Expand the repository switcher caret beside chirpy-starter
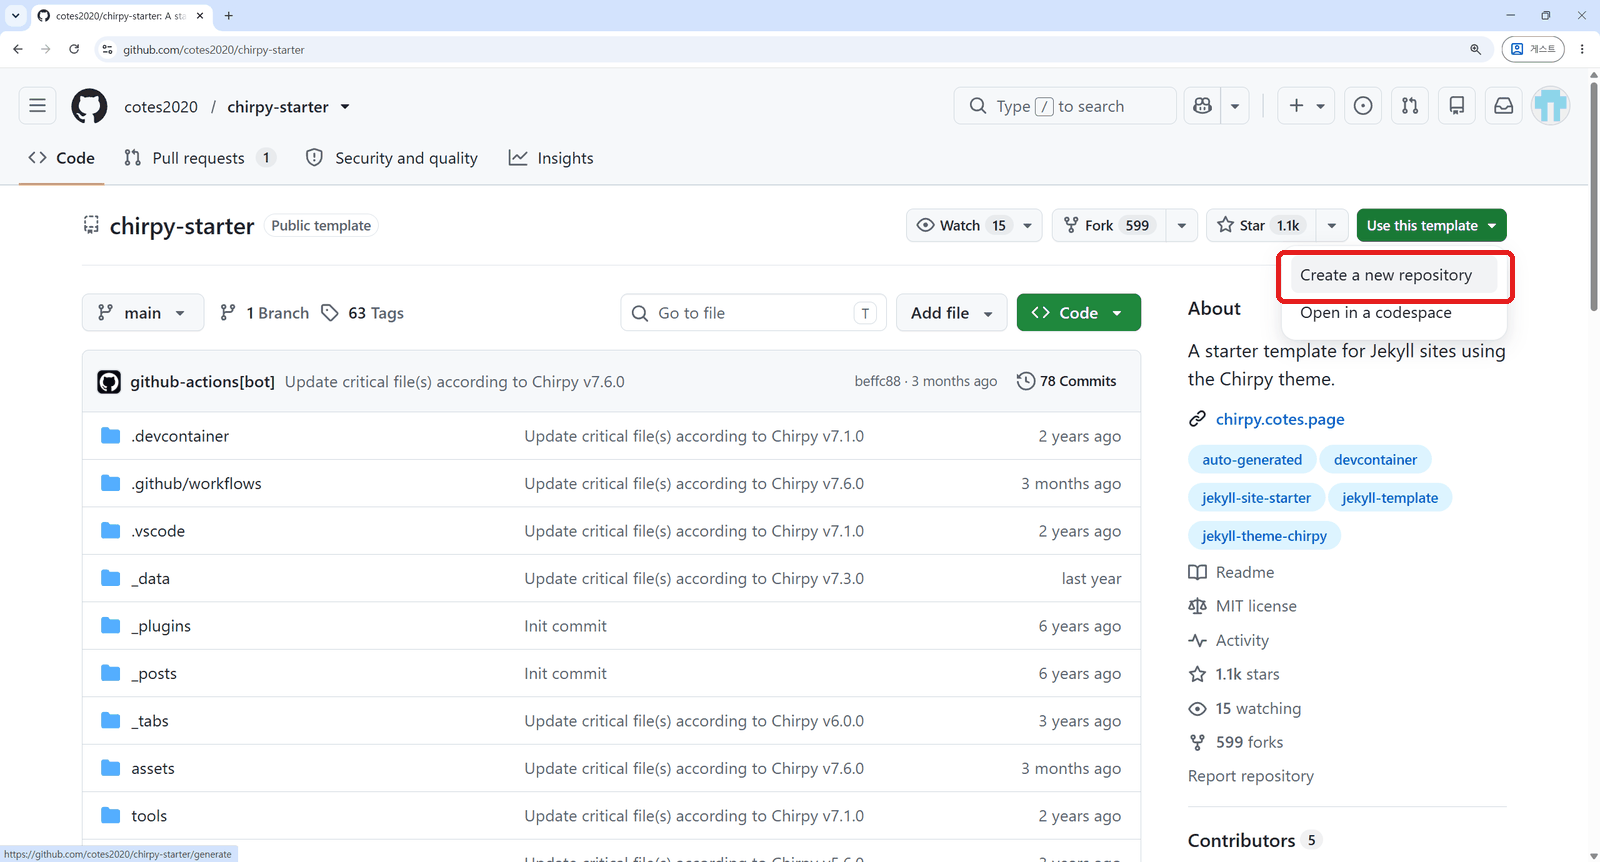 pos(345,107)
